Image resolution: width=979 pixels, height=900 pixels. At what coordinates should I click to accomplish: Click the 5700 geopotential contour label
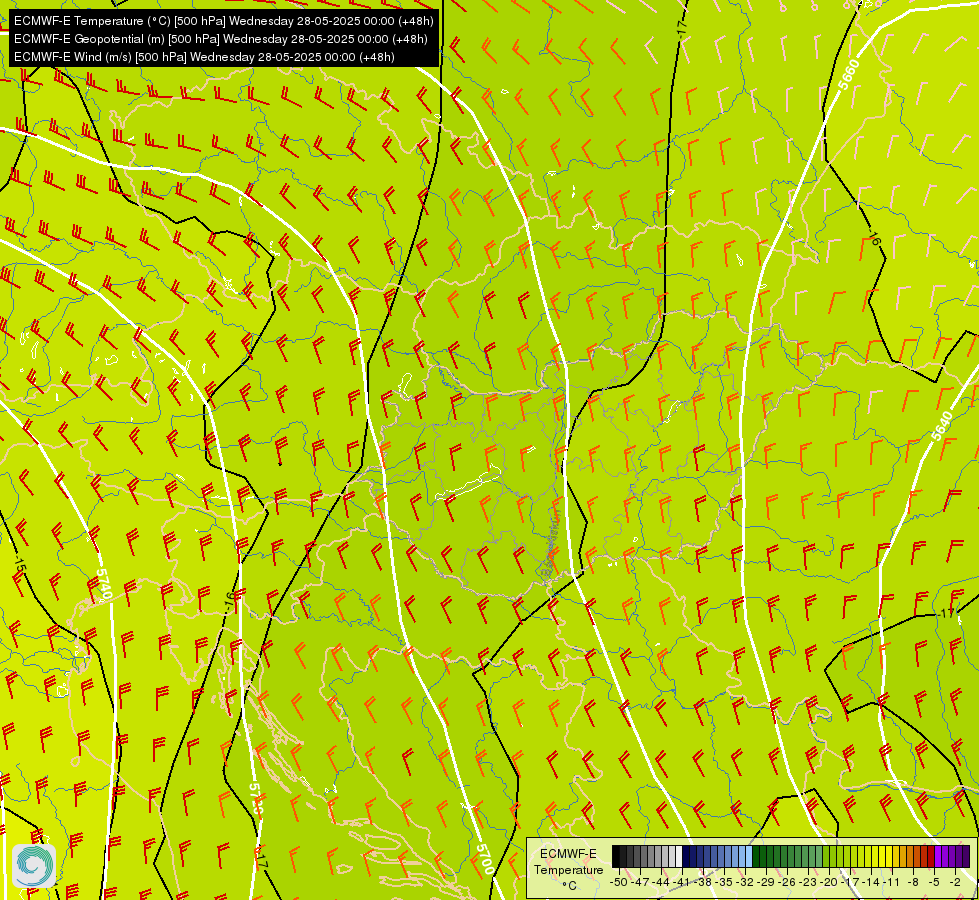485,859
